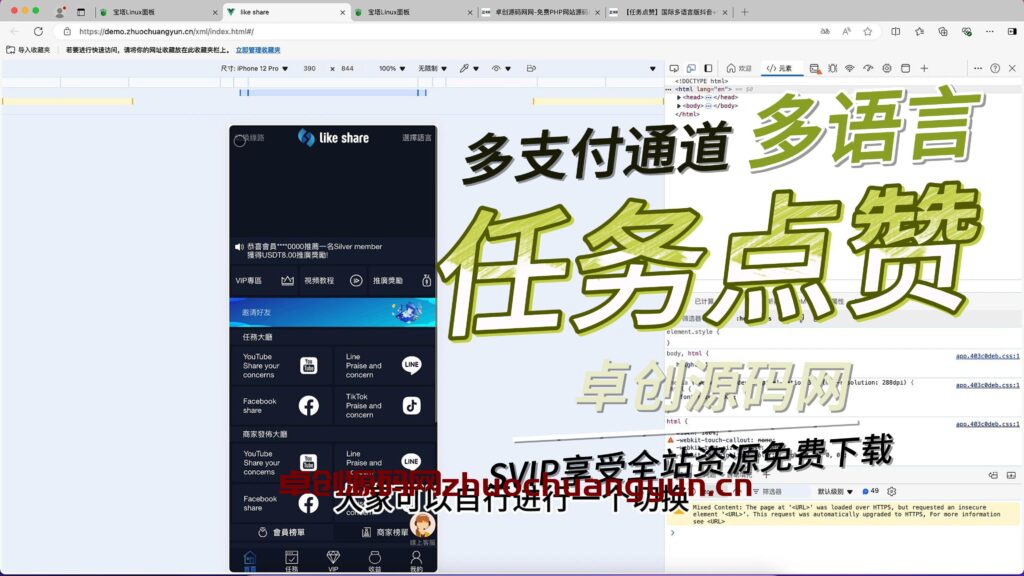Open the eyedropper pen dropdown in device toolbar
The image size is (1024, 576).
click(x=469, y=68)
